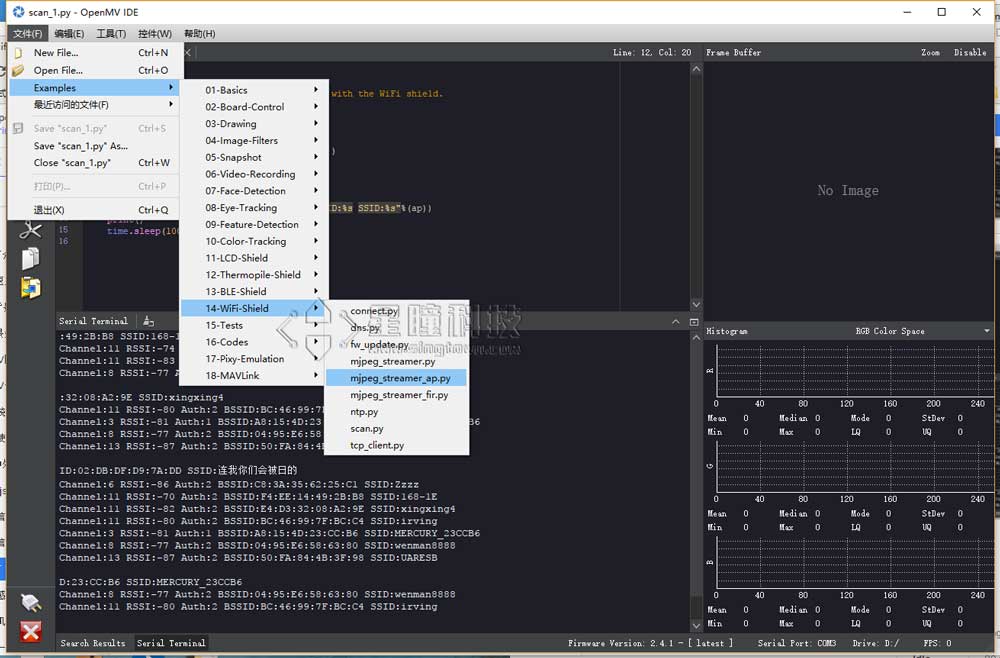
Task: Expand the 05-Snapshot examples folder
Action: point(254,157)
